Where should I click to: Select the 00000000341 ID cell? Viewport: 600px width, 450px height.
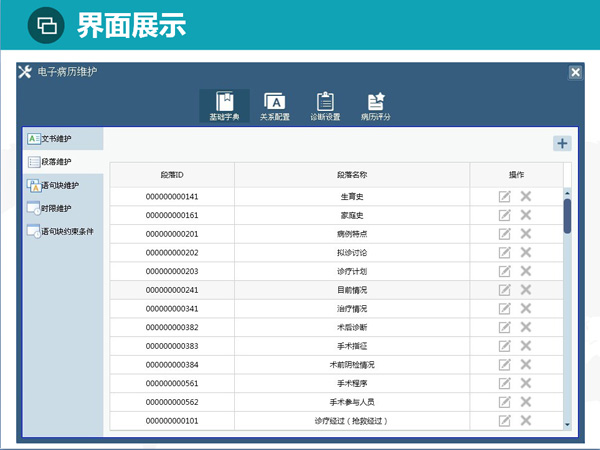coord(172,308)
